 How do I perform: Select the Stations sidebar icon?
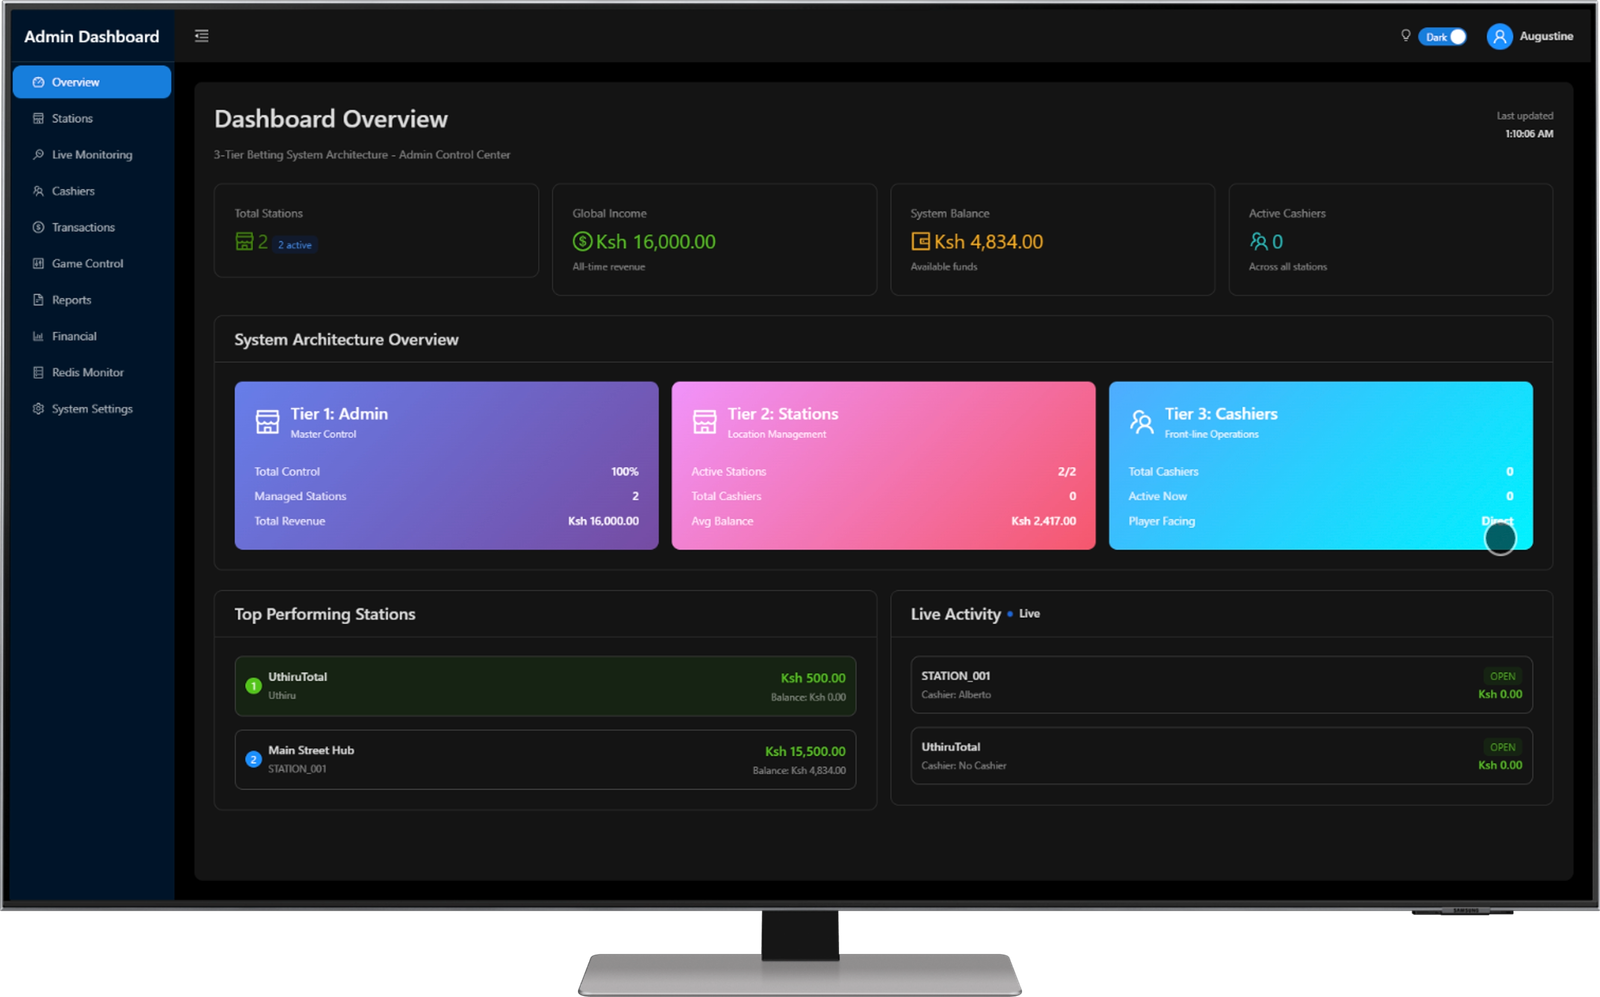point(38,118)
